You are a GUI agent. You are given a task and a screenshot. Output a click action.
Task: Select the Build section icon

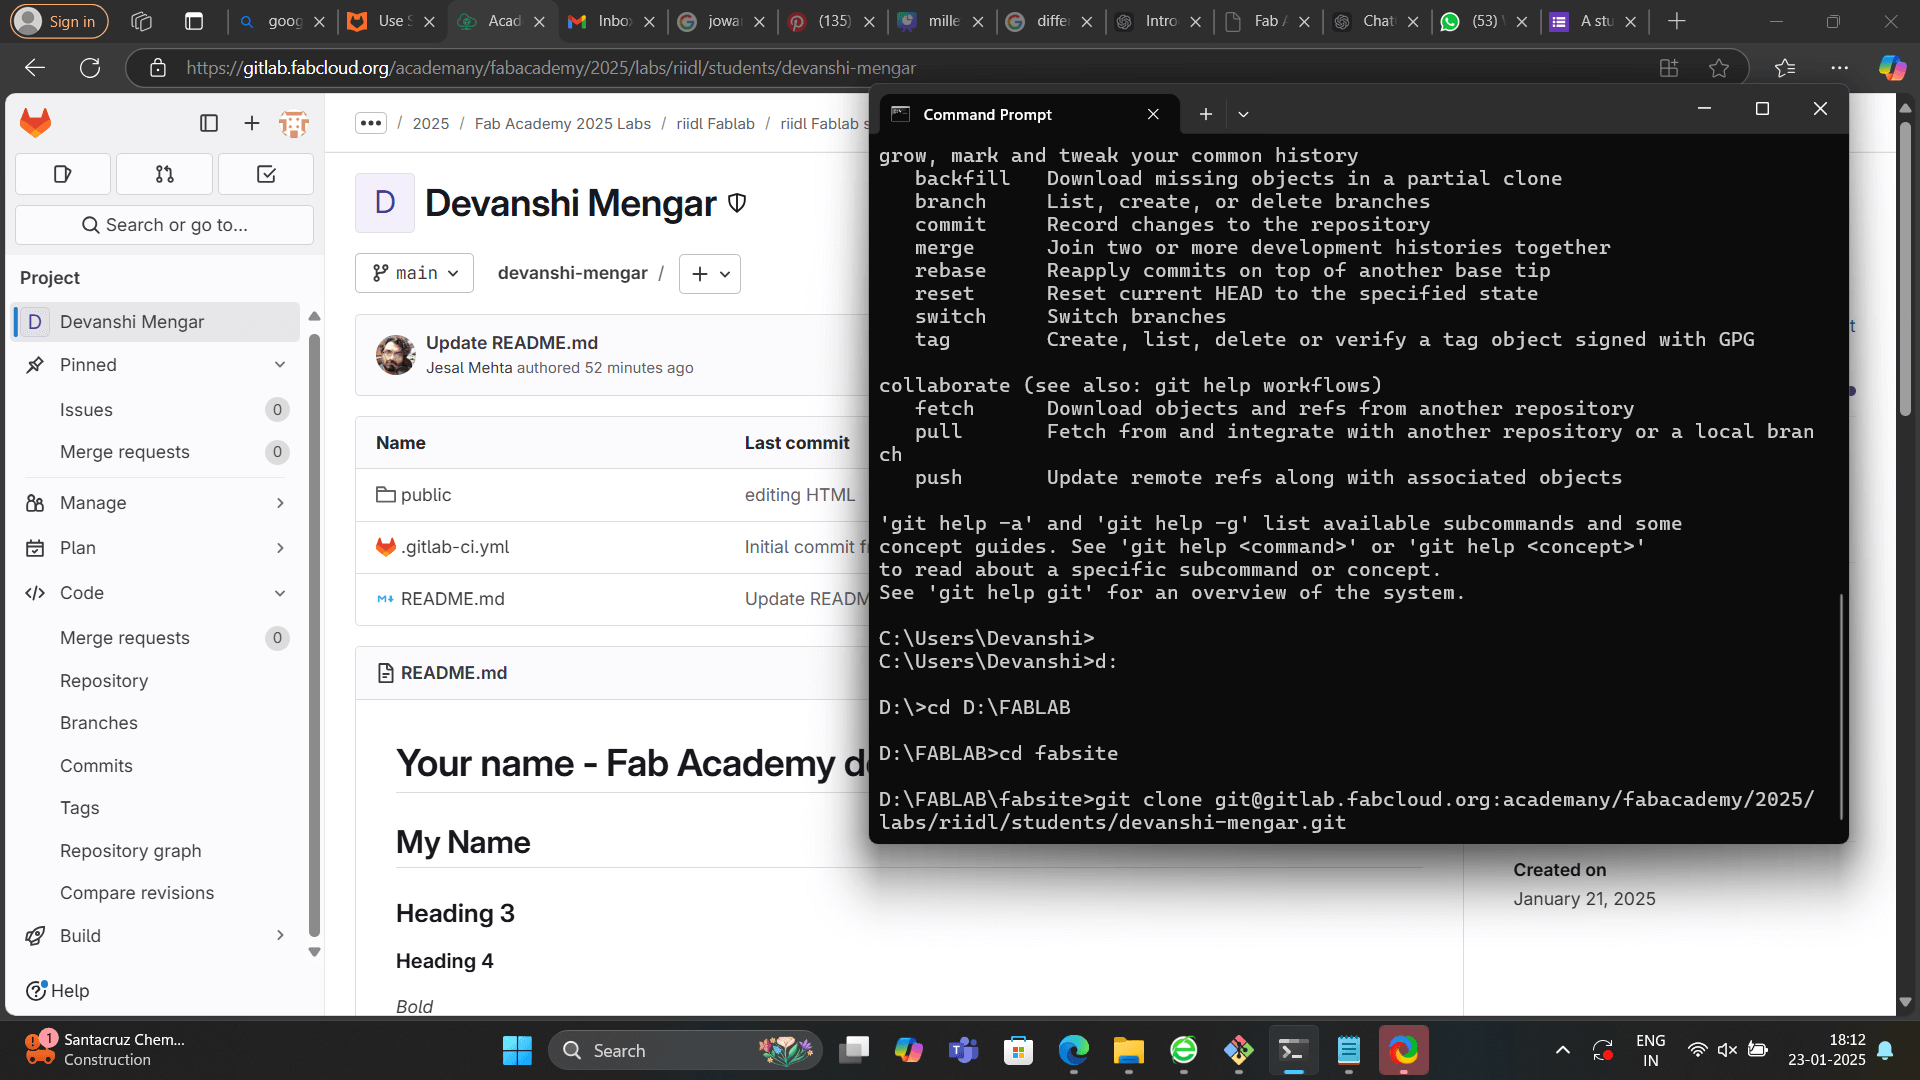(36, 935)
